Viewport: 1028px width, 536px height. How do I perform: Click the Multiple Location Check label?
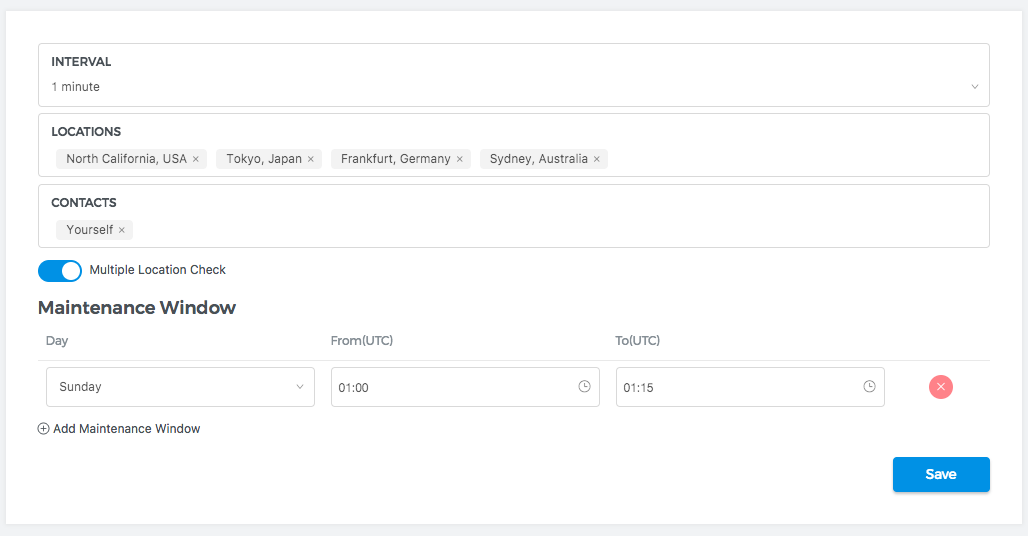click(158, 270)
